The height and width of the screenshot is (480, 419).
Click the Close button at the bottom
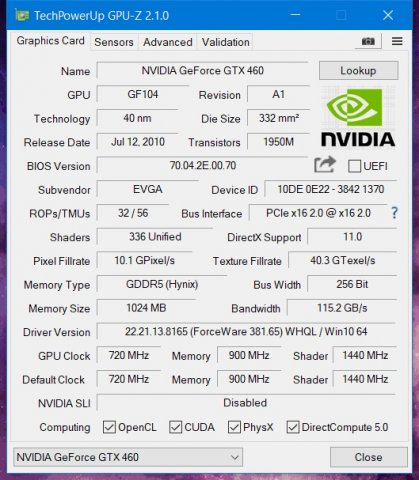click(368, 457)
